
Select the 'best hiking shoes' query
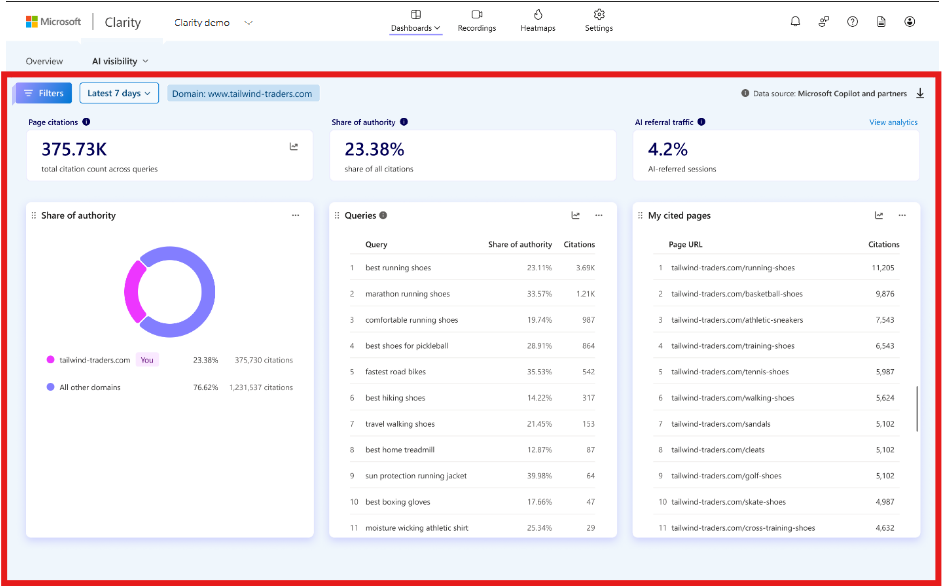point(472,398)
